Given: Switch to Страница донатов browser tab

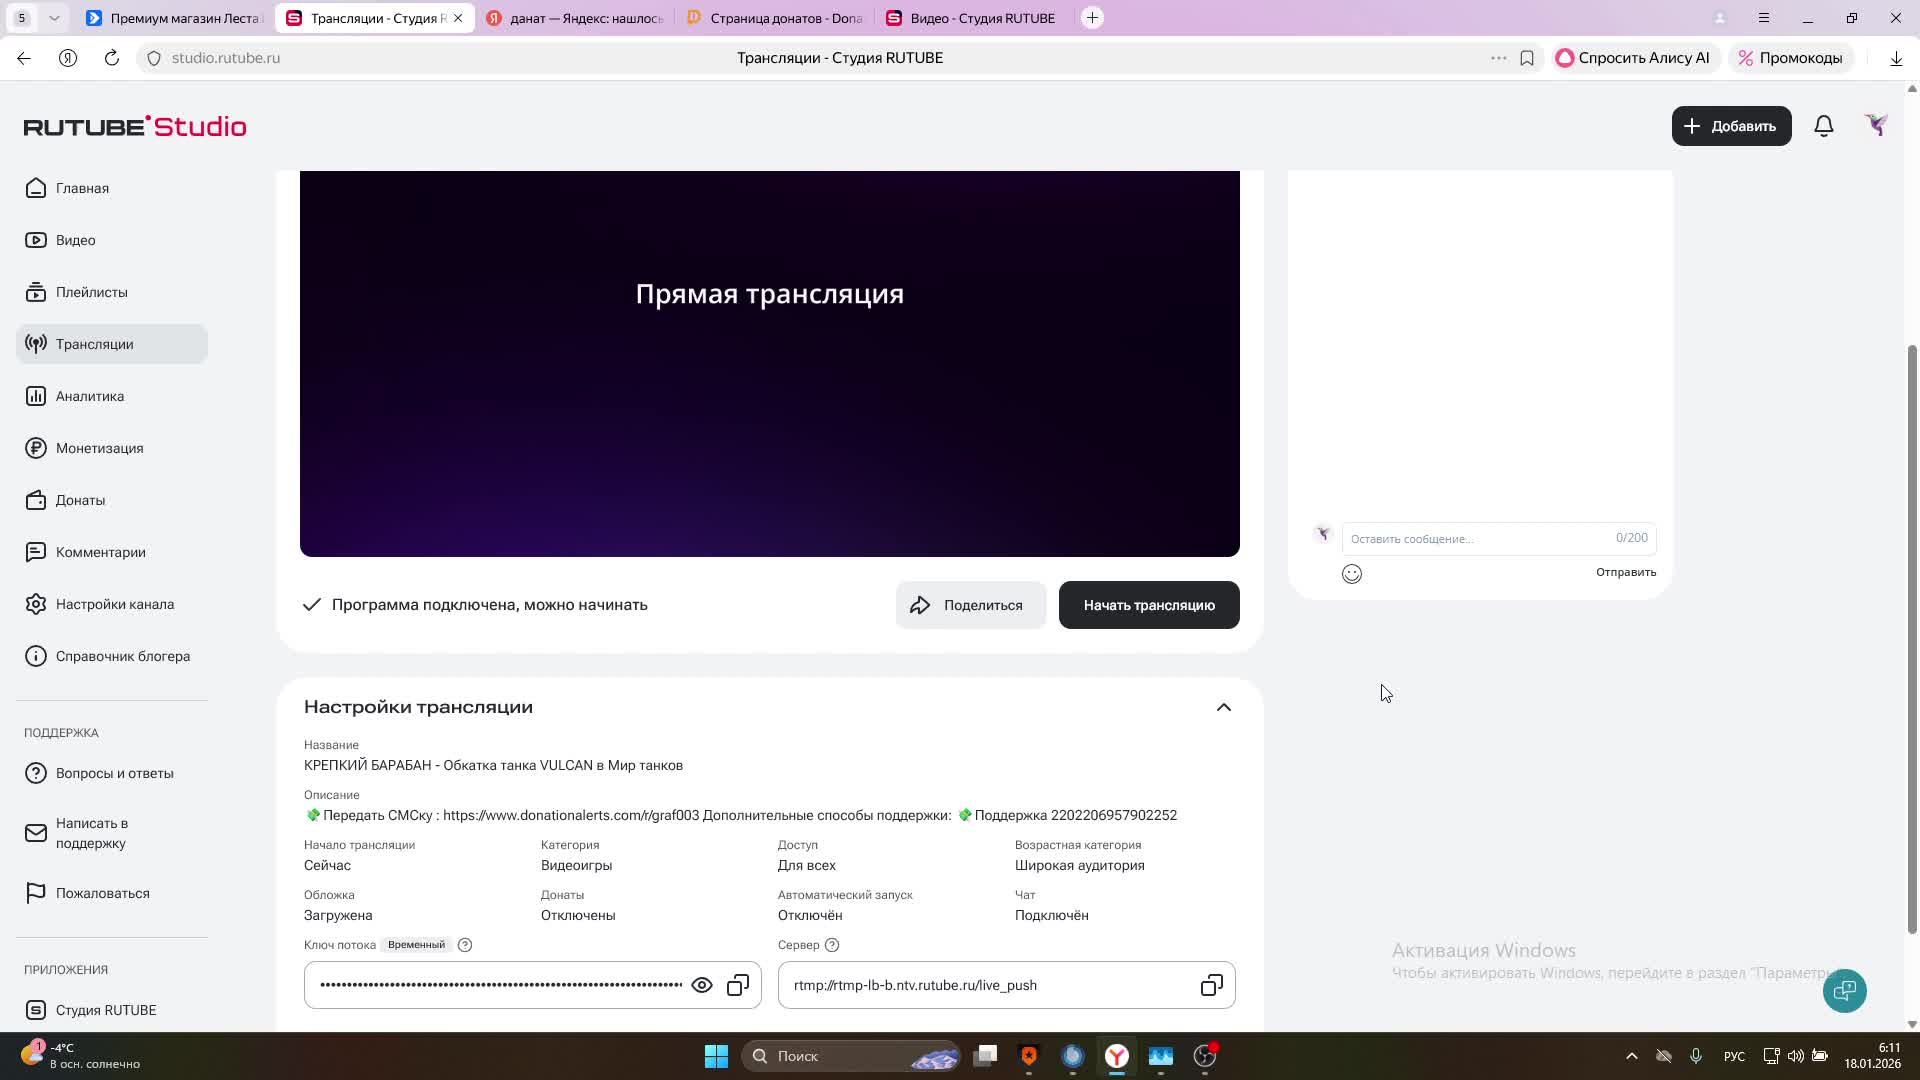Looking at the screenshot, I should click(775, 18).
